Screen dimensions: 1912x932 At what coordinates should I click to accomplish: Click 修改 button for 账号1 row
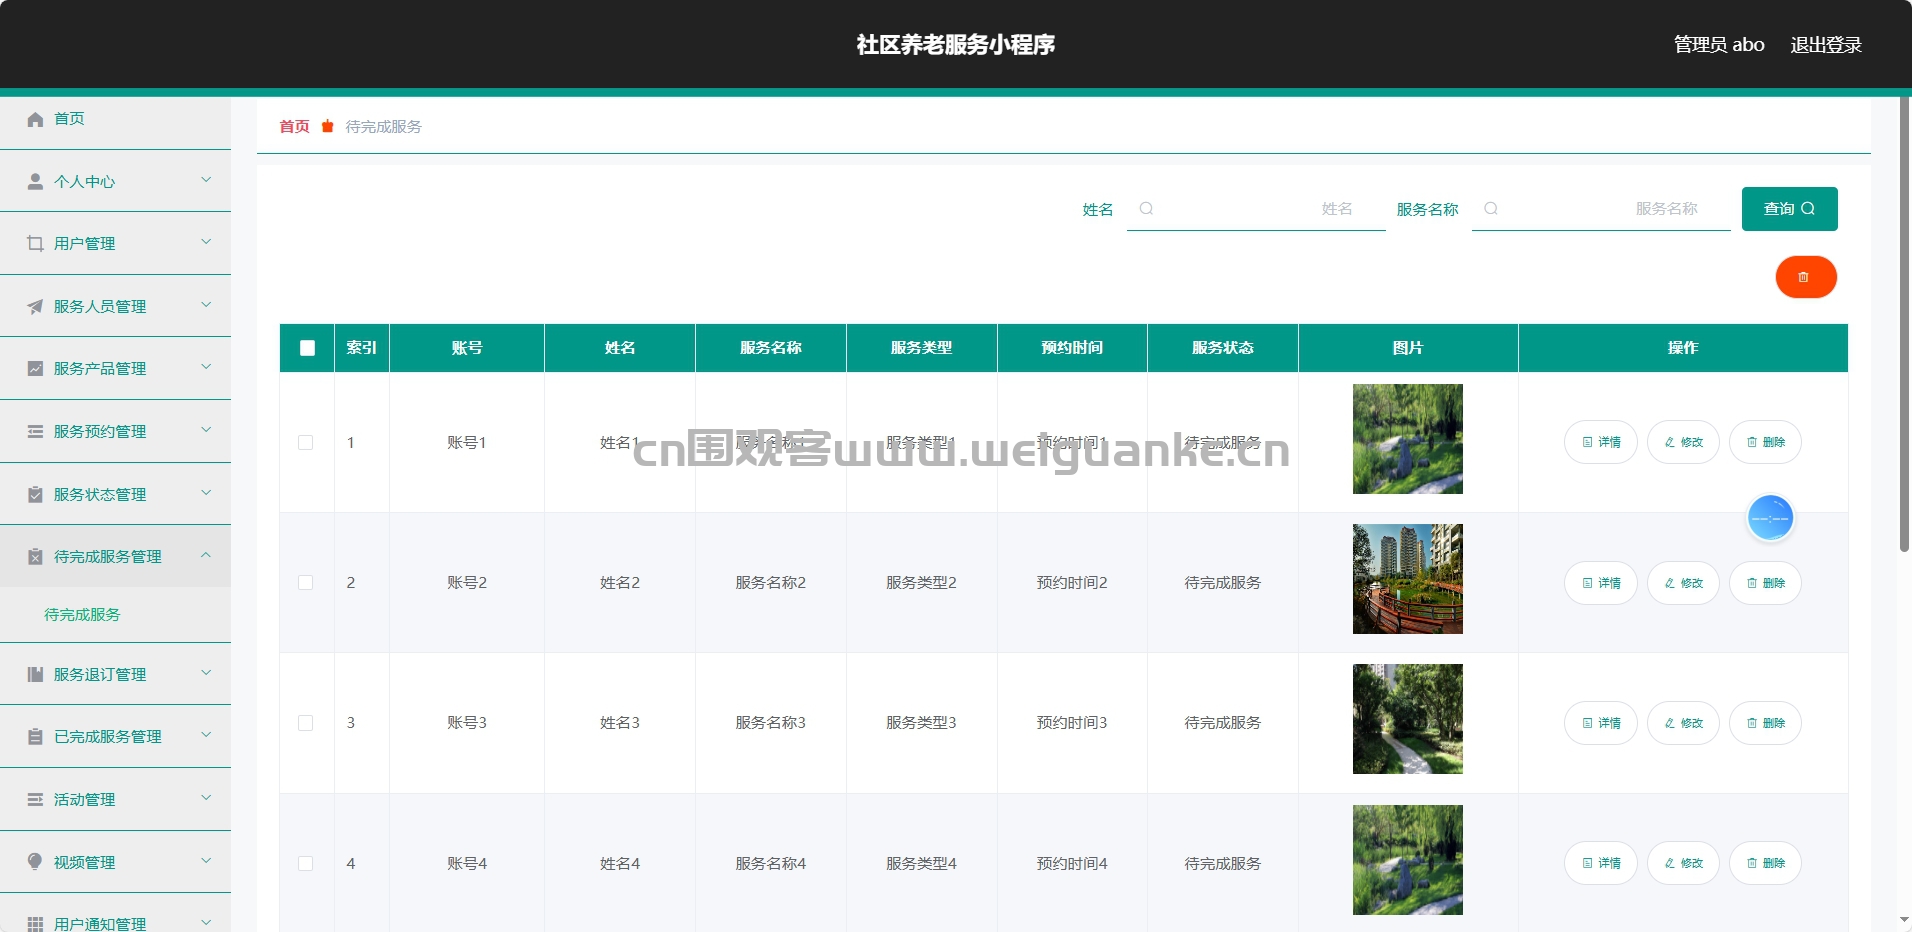tap(1683, 442)
